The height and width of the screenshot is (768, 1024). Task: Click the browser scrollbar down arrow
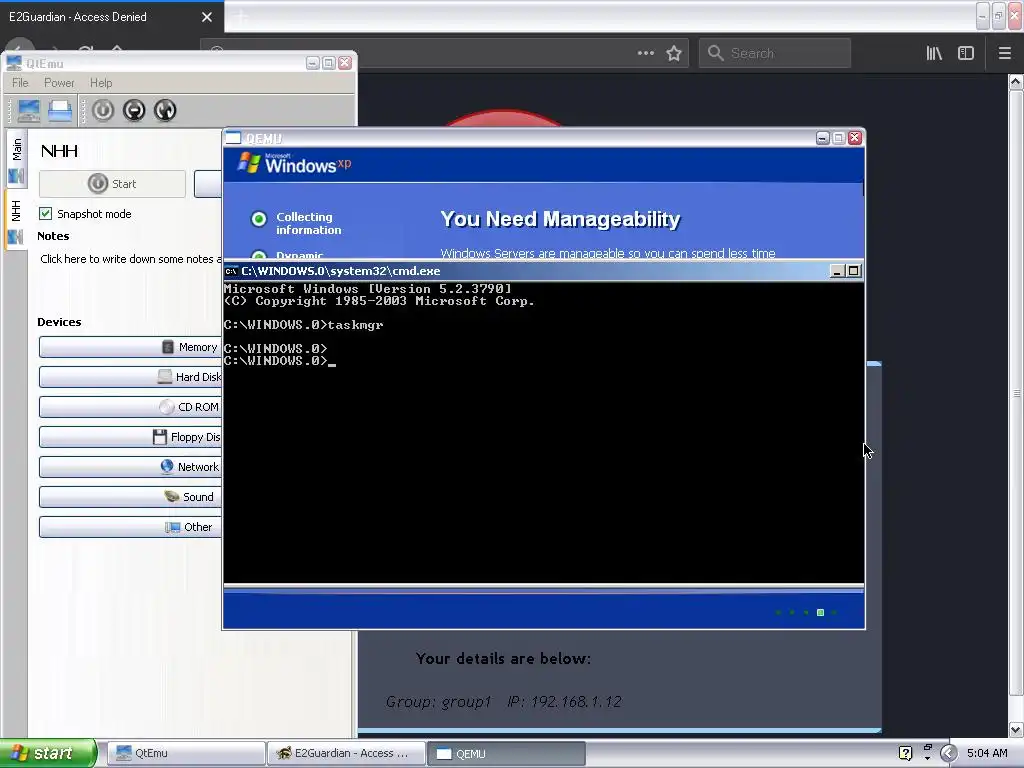click(1016, 729)
